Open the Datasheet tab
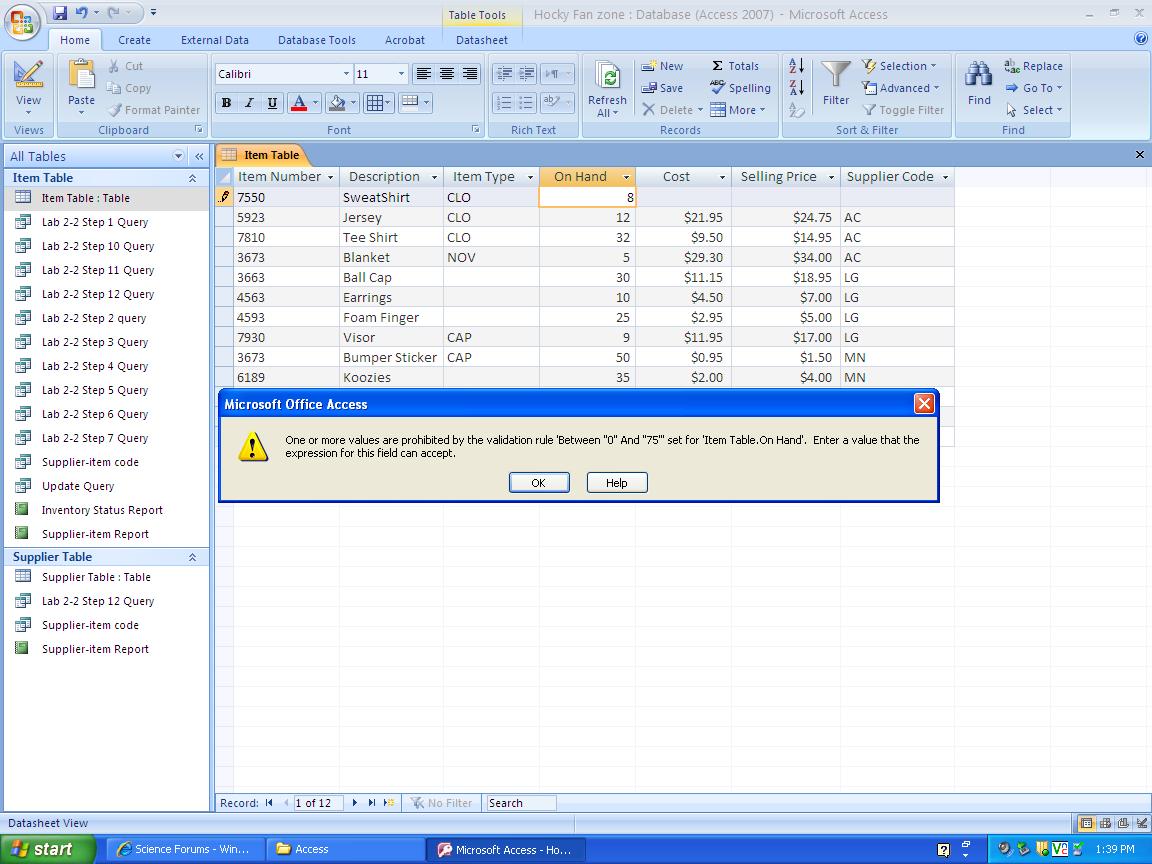The image size is (1152, 864). [x=482, y=40]
